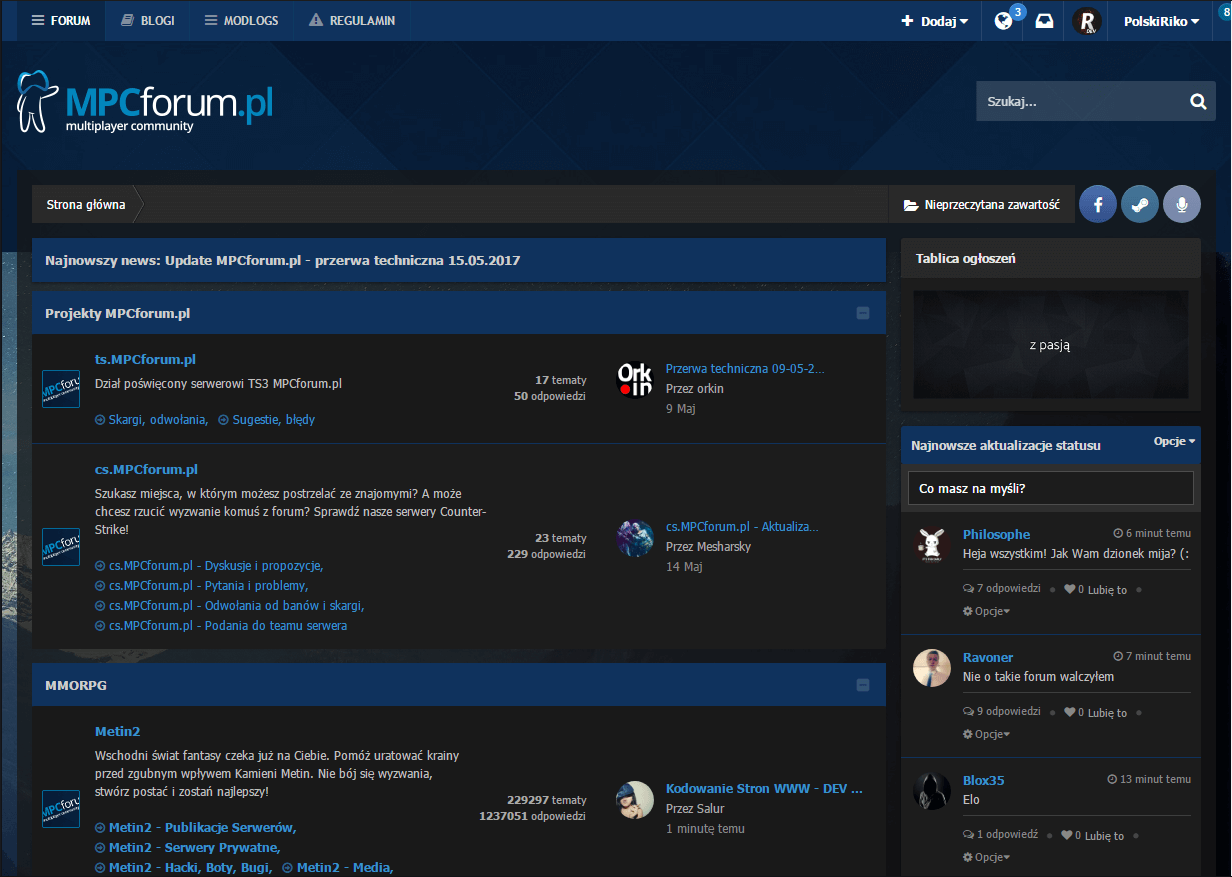Open Ravoner's profile name link
Image resolution: width=1232 pixels, height=877 pixels.
tap(988, 657)
